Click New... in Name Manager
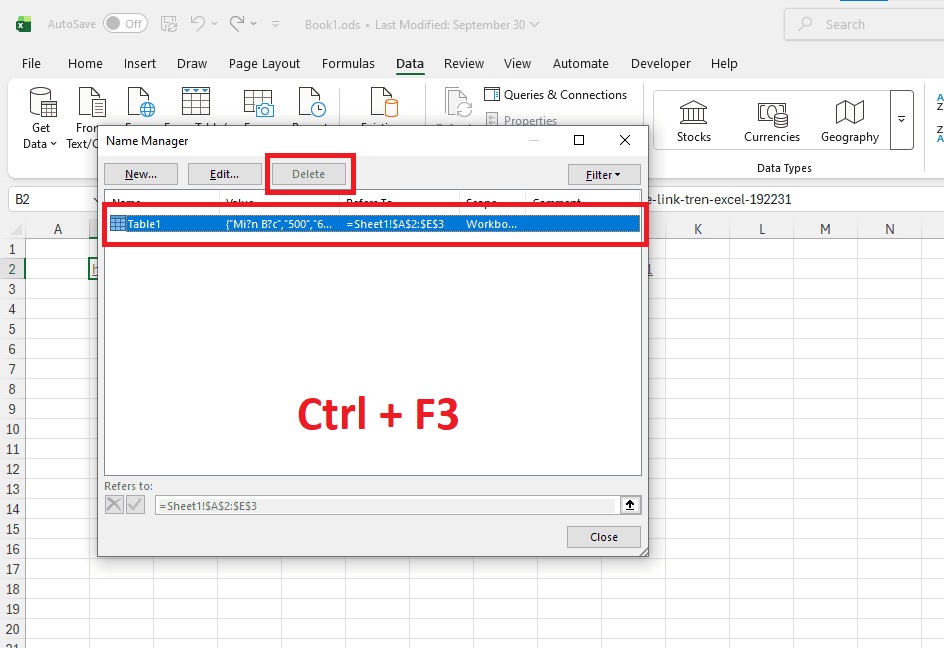The width and height of the screenshot is (944, 648). [x=141, y=174]
